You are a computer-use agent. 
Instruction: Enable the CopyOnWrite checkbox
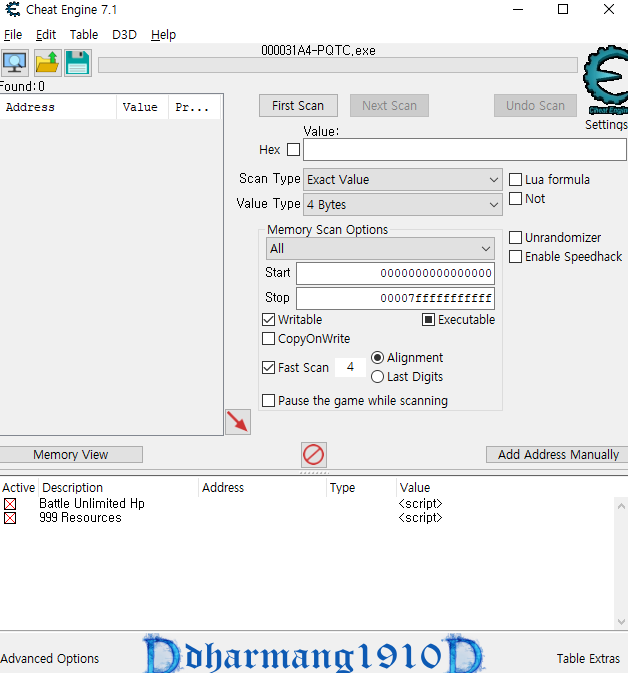[269, 339]
